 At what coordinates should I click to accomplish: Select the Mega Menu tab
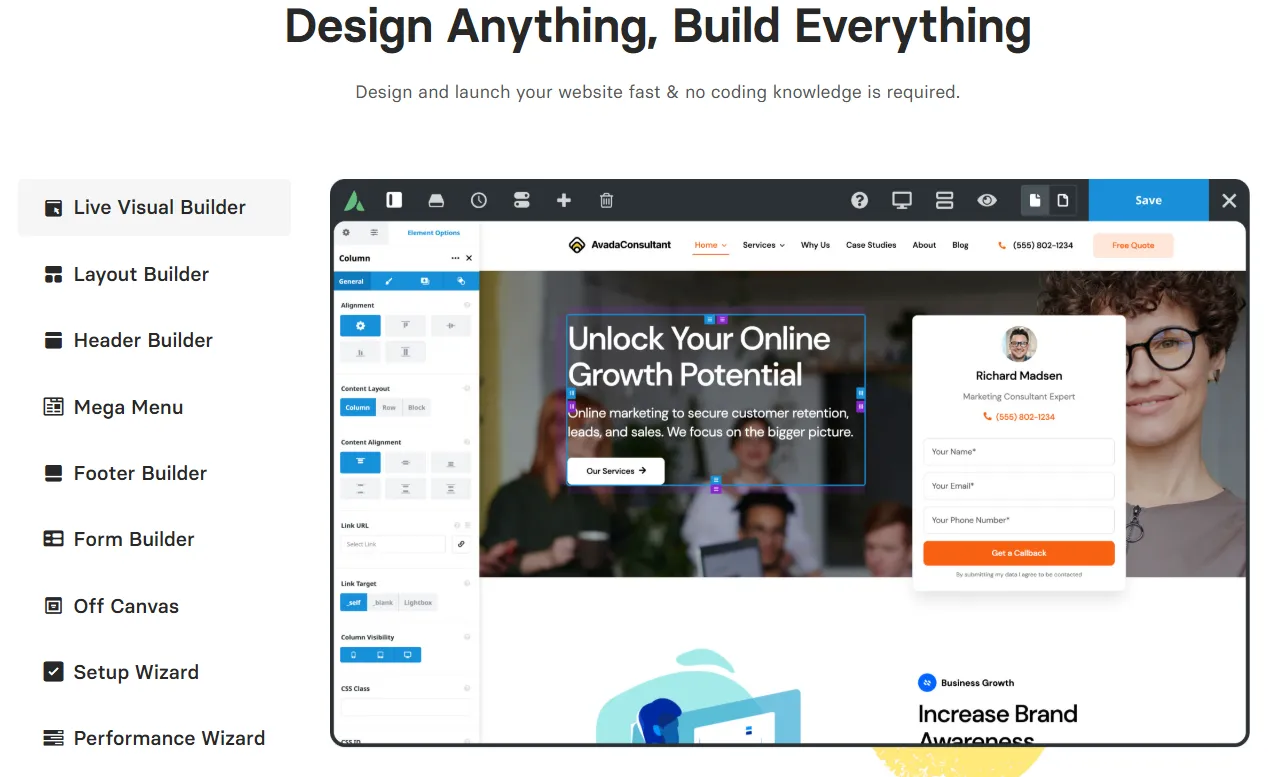128,407
